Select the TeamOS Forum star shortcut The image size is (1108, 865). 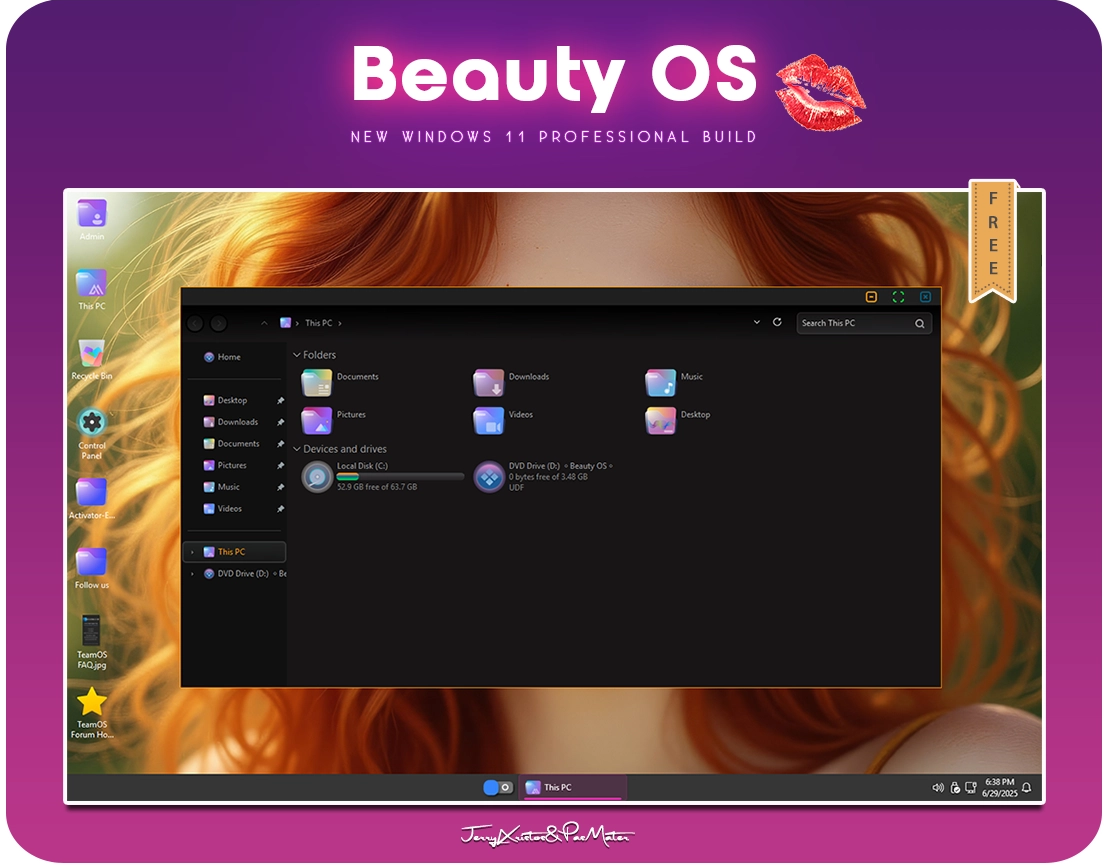coord(92,712)
